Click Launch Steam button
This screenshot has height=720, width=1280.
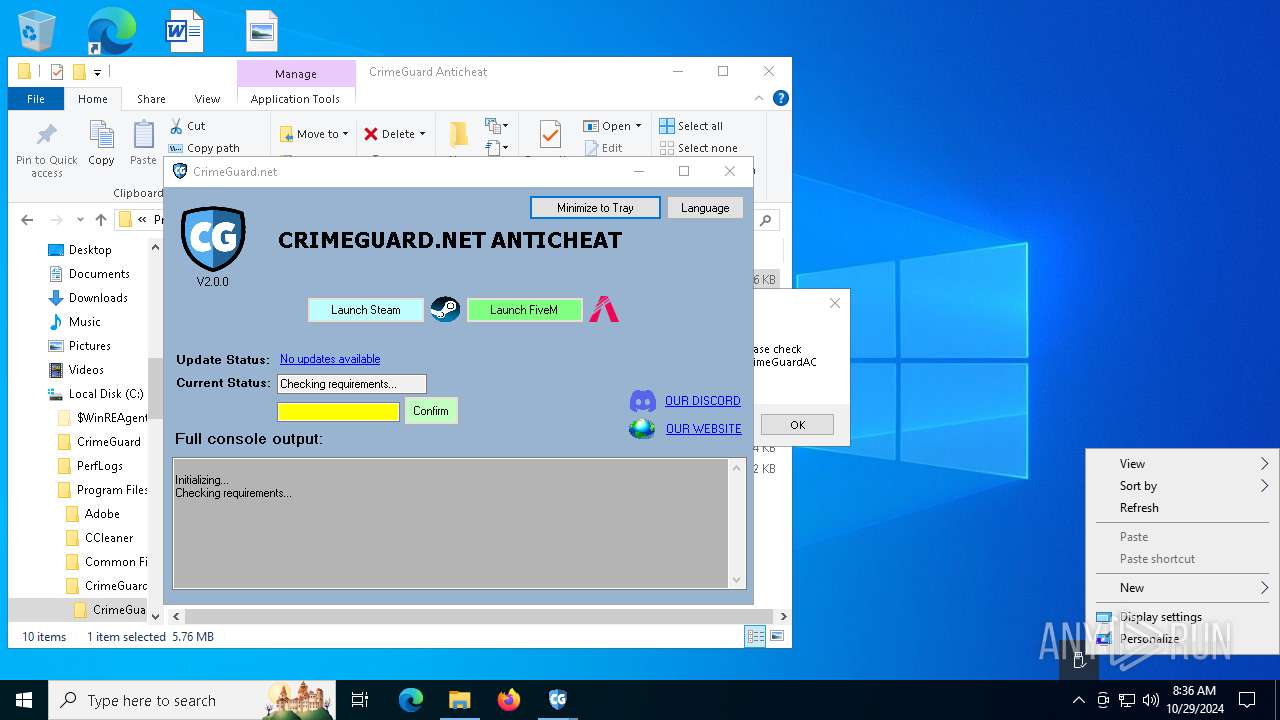coord(366,310)
